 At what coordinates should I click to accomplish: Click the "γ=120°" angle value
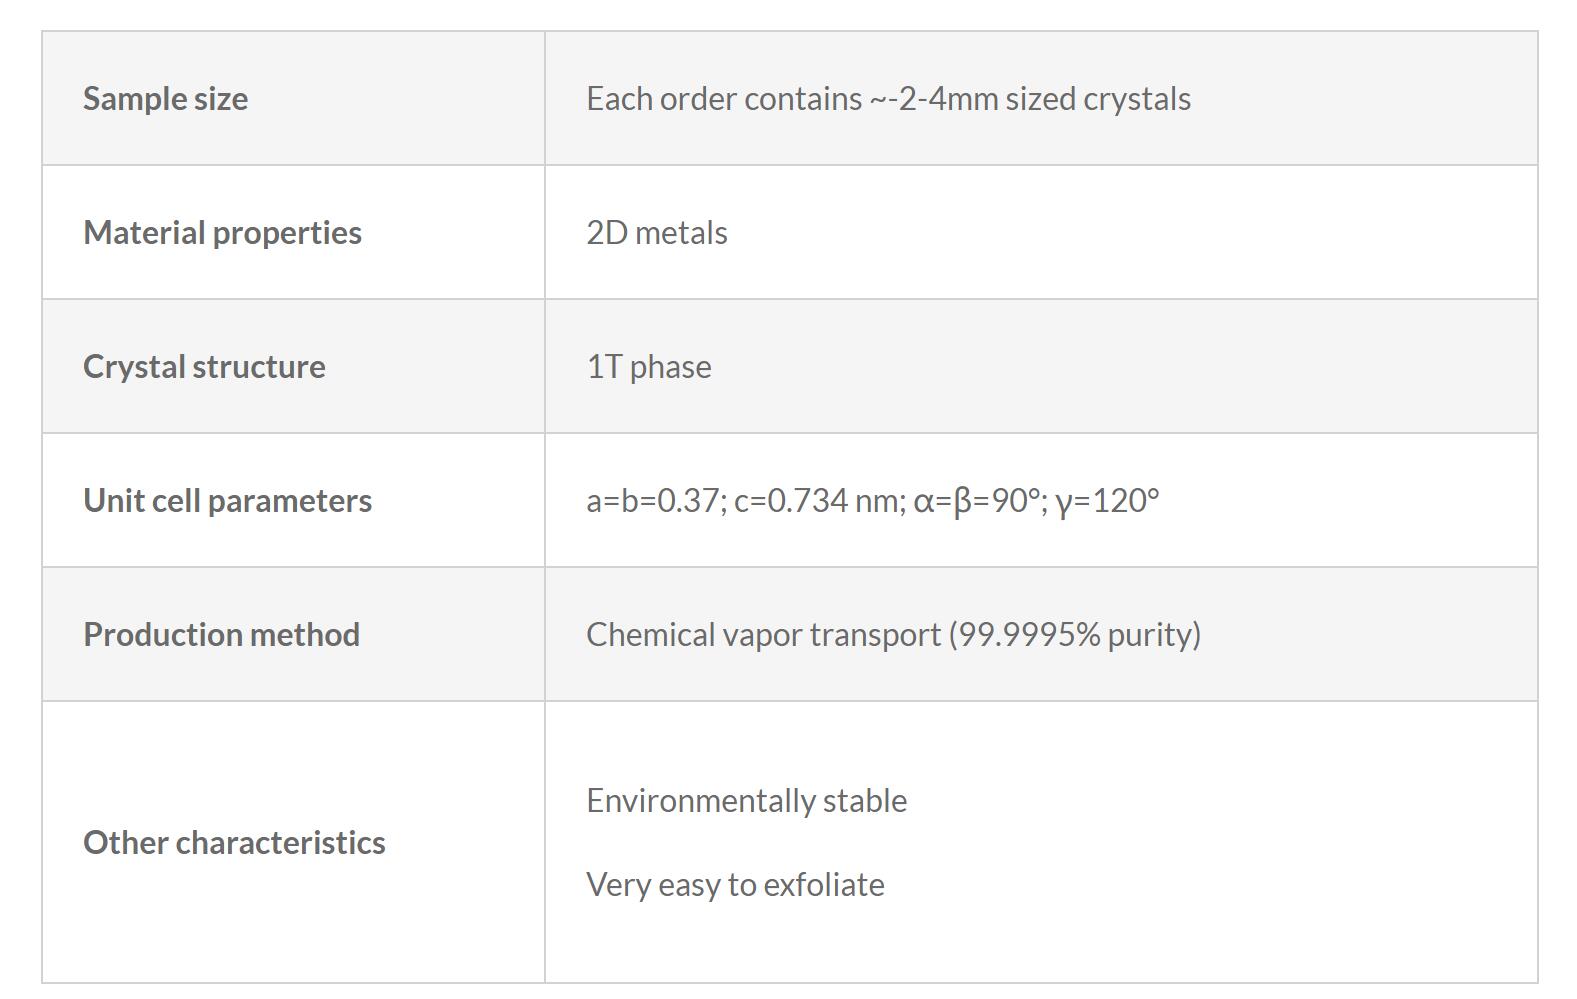click(1107, 501)
